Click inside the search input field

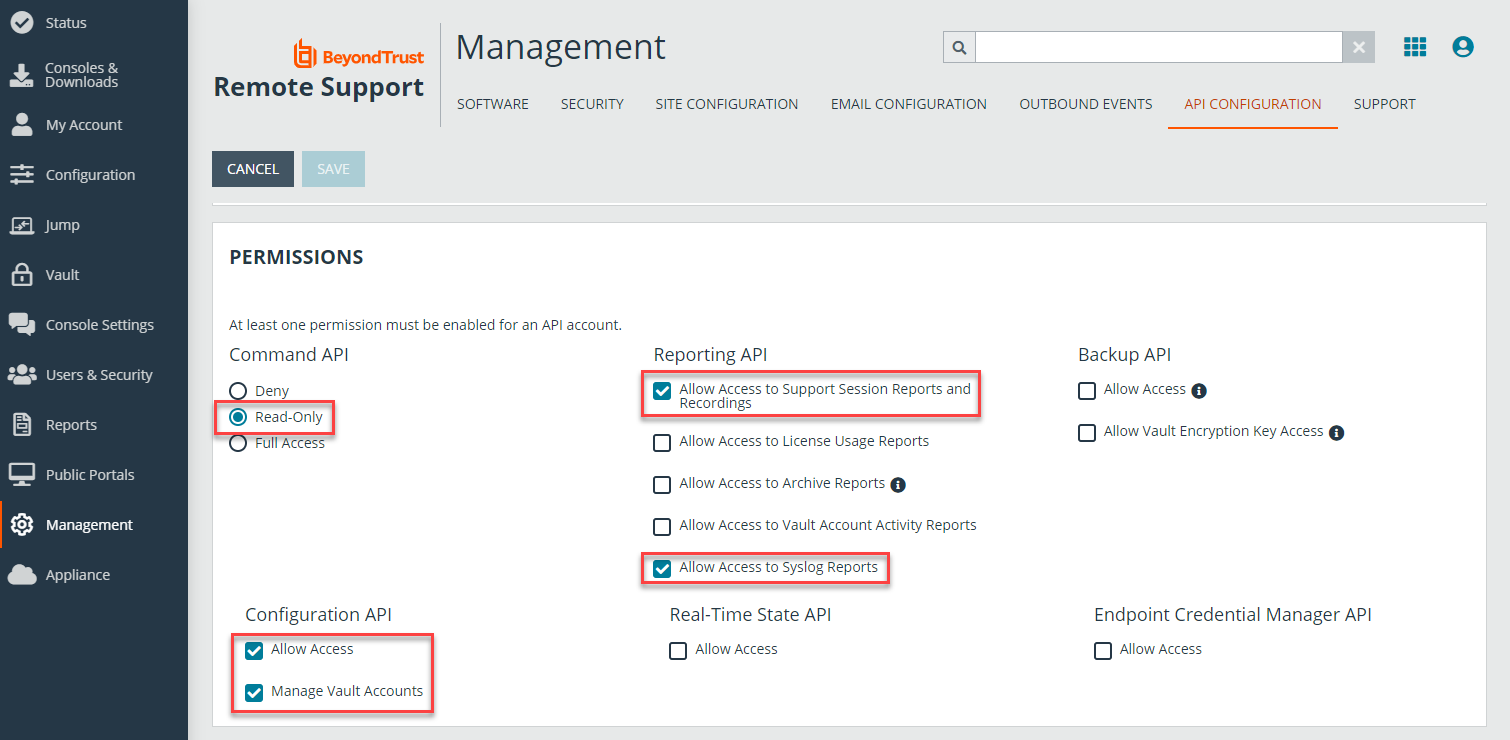pos(1158,47)
